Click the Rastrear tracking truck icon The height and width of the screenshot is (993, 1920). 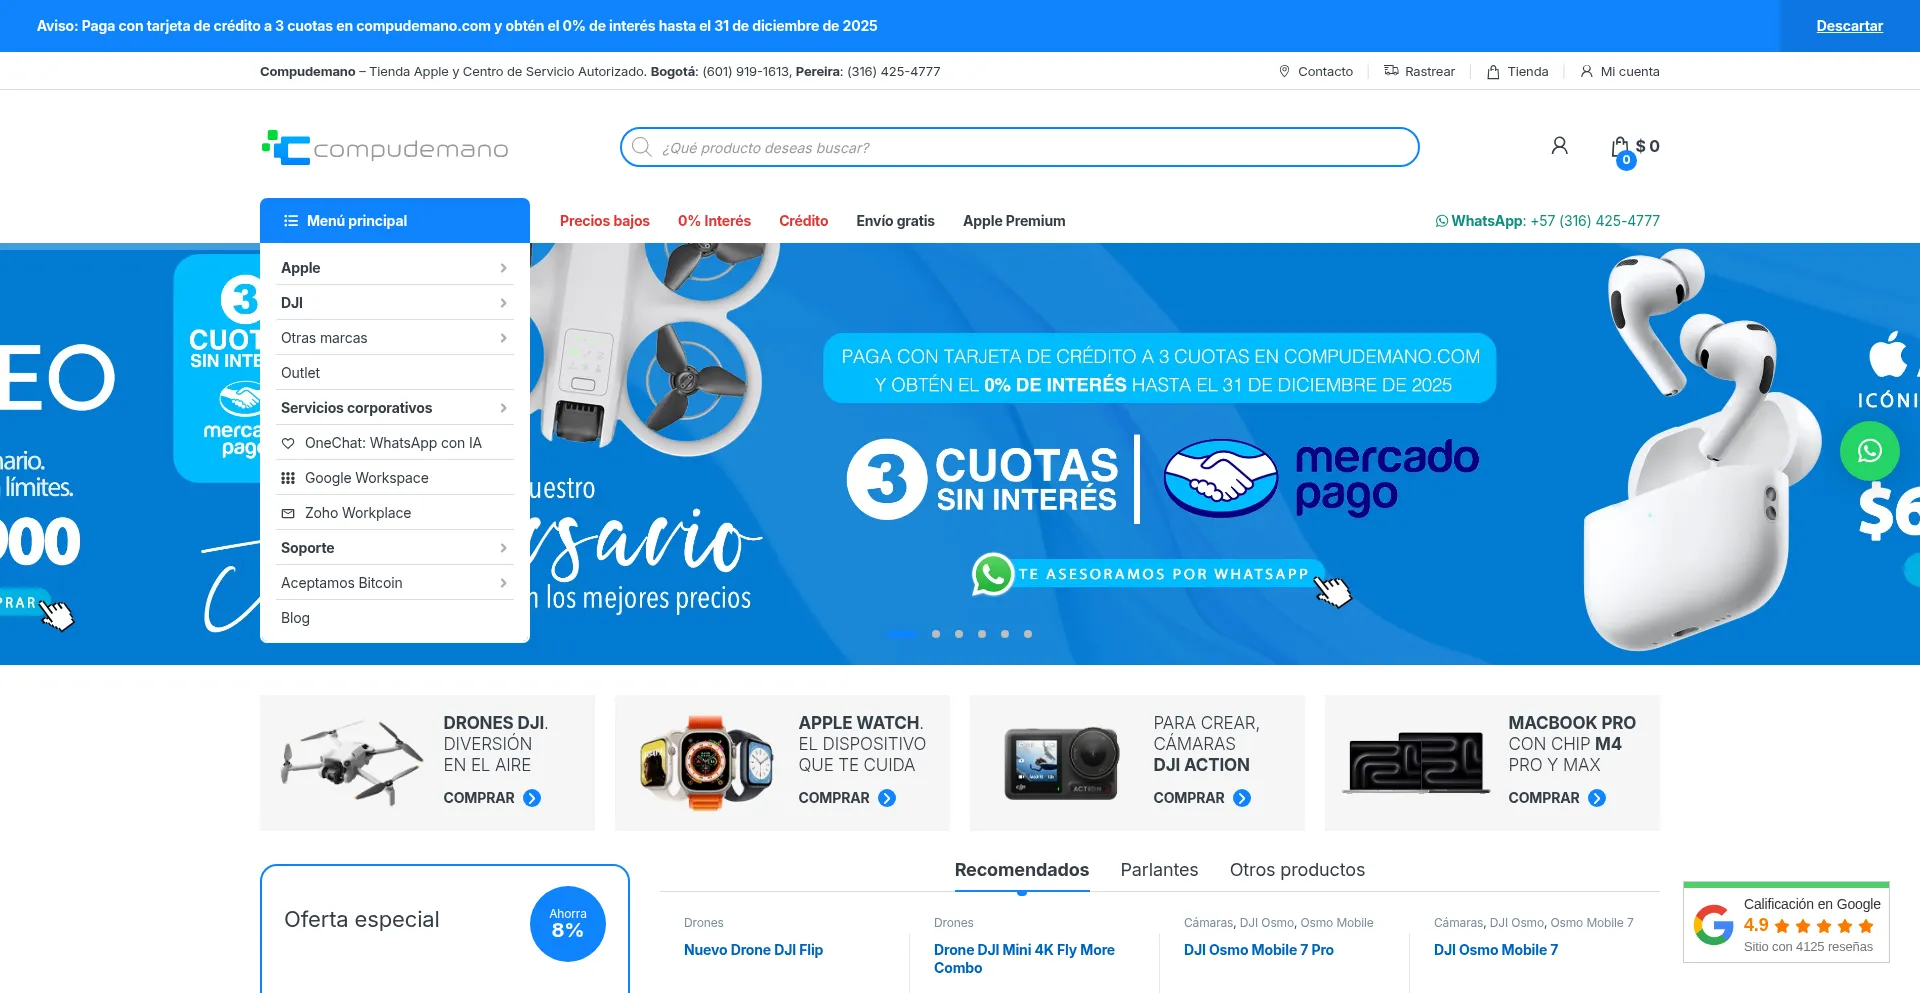(x=1391, y=71)
